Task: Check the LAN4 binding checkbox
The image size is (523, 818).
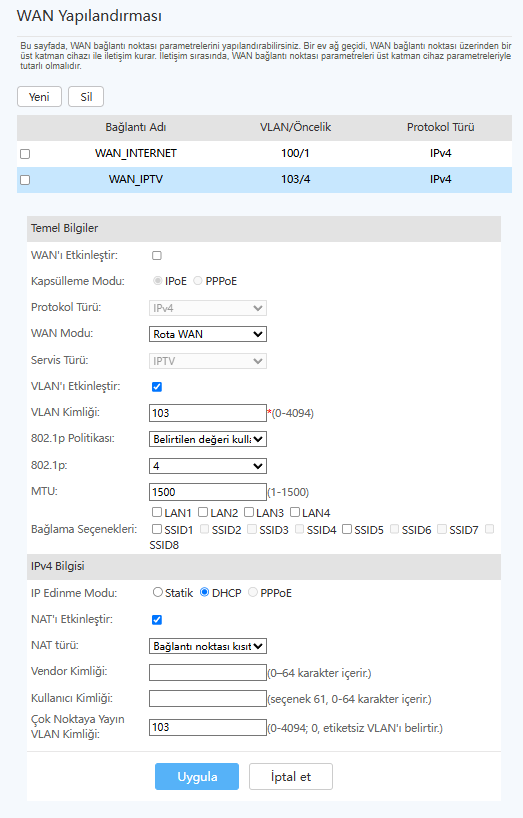Action: (x=295, y=512)
